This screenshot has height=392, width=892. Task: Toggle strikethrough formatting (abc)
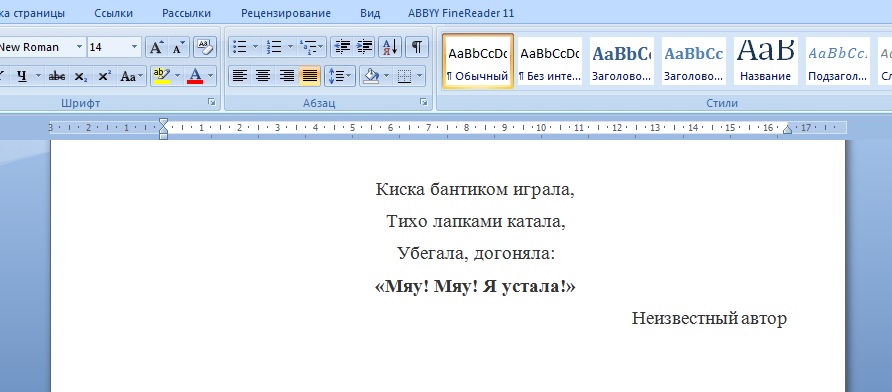pos(57,76)
